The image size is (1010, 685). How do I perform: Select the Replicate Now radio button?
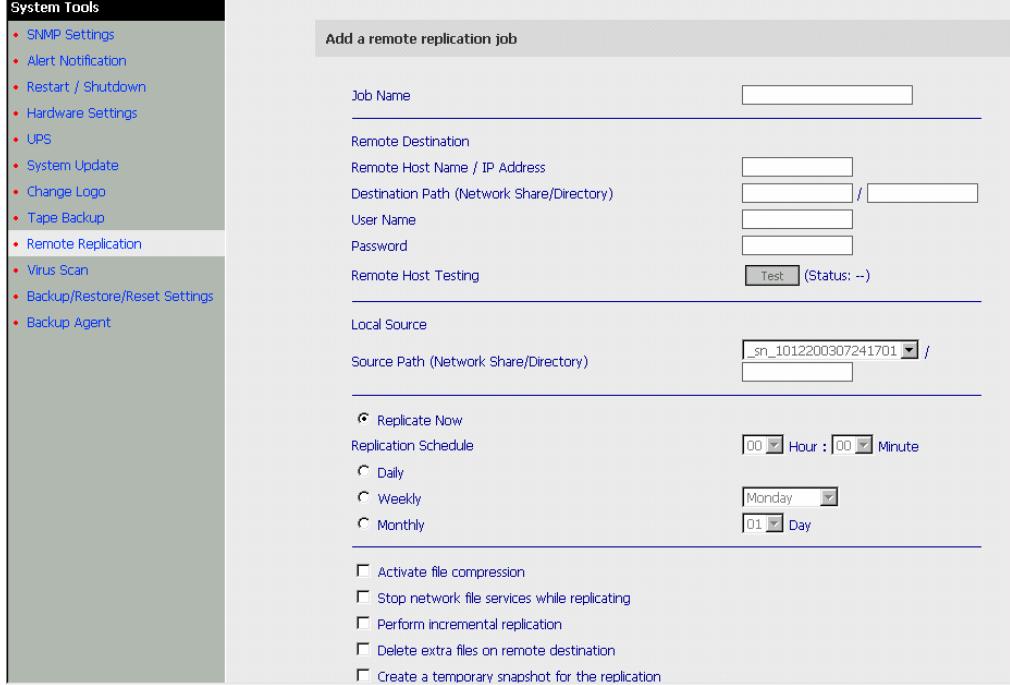click(363, 419)
